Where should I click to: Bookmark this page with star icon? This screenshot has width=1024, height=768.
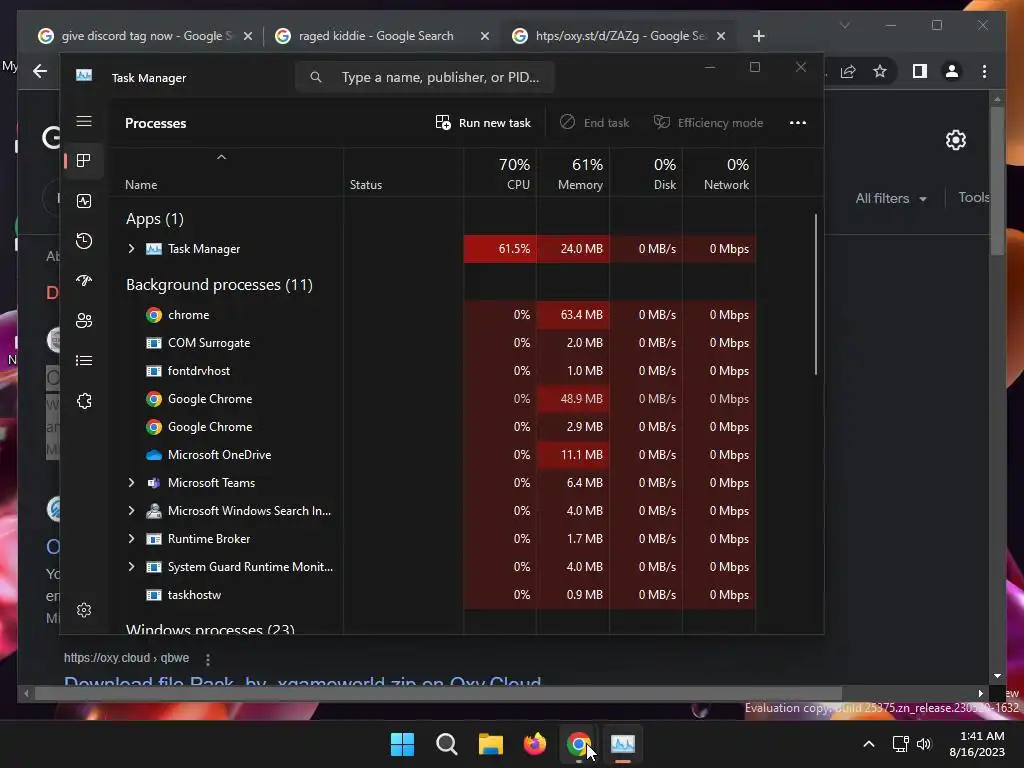(880, 71)
